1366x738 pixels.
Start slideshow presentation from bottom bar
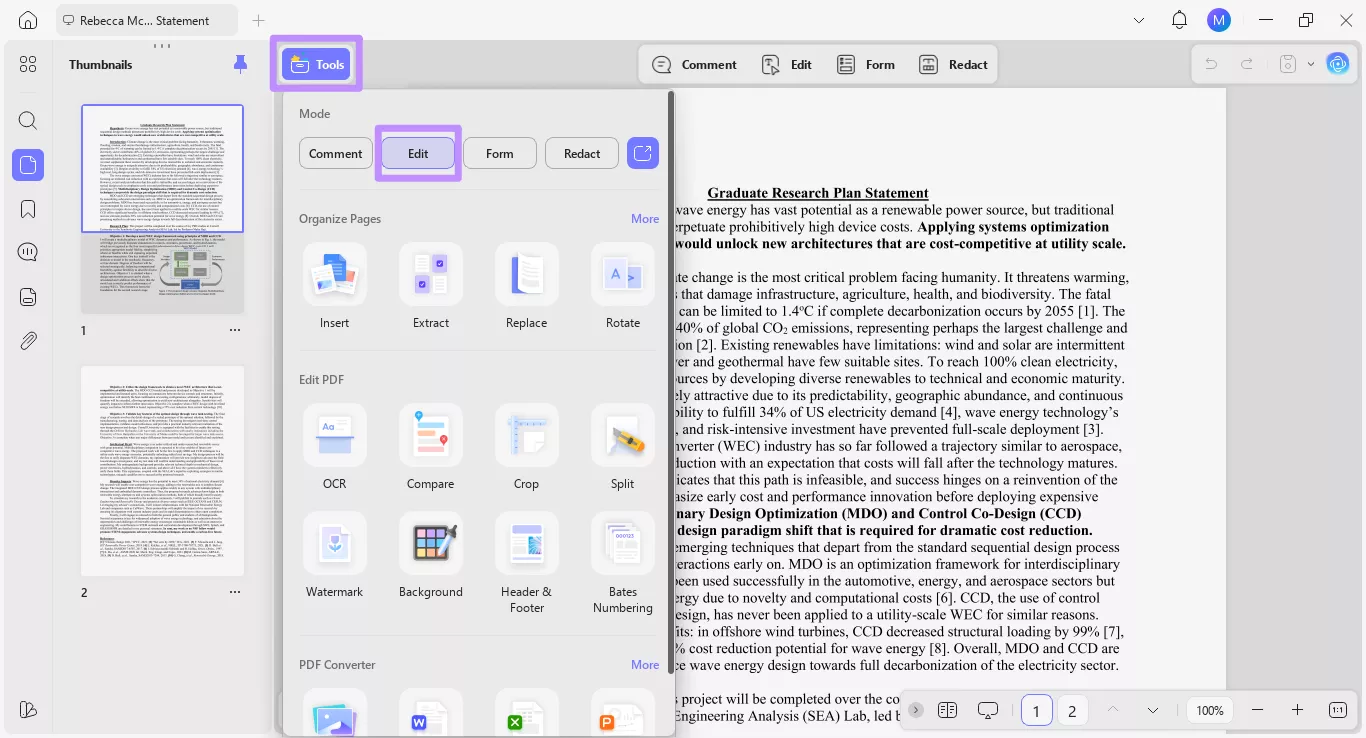click(x=988, y=710)
